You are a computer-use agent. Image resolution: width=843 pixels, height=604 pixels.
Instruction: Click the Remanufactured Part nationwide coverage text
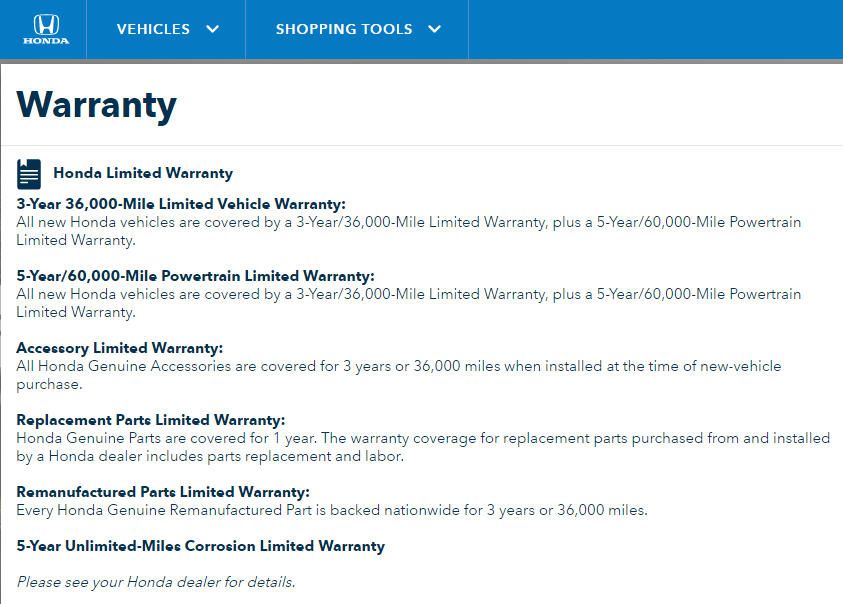click(332, 510)
